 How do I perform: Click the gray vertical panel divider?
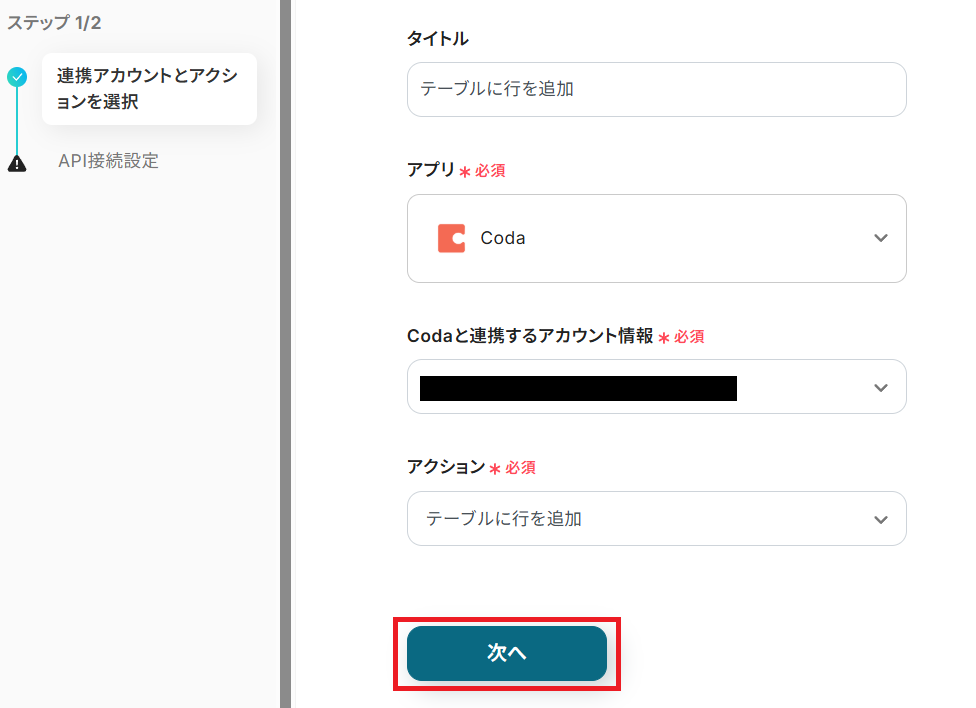[x=285, y=354]
